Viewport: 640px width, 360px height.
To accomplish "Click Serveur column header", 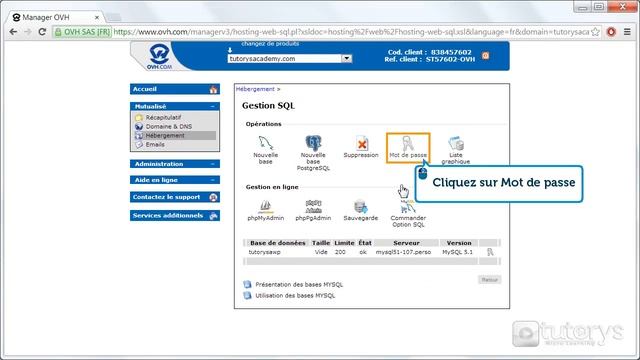I will 406,243.
